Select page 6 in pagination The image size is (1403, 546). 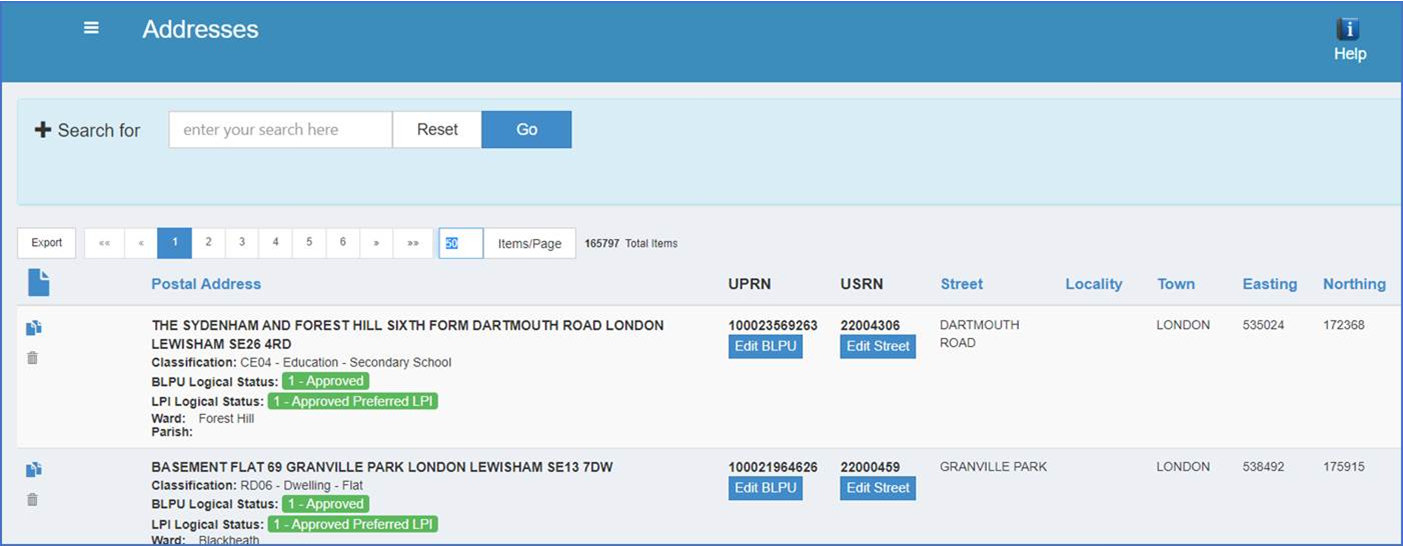[342, 243]
